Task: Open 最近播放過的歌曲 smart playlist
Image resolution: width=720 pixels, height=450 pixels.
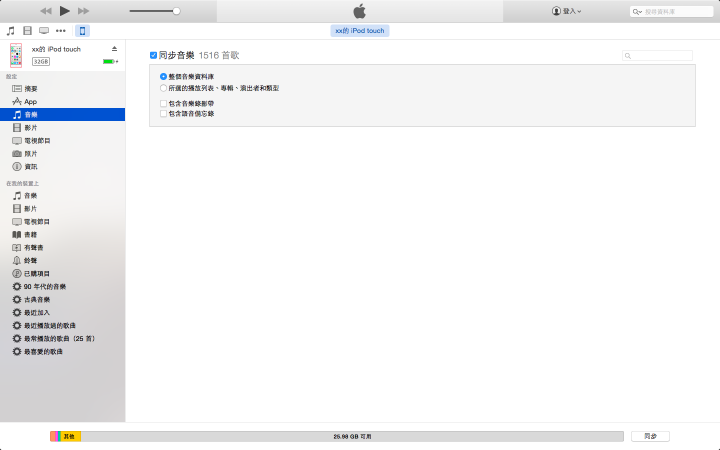Action: coord(62,326)
